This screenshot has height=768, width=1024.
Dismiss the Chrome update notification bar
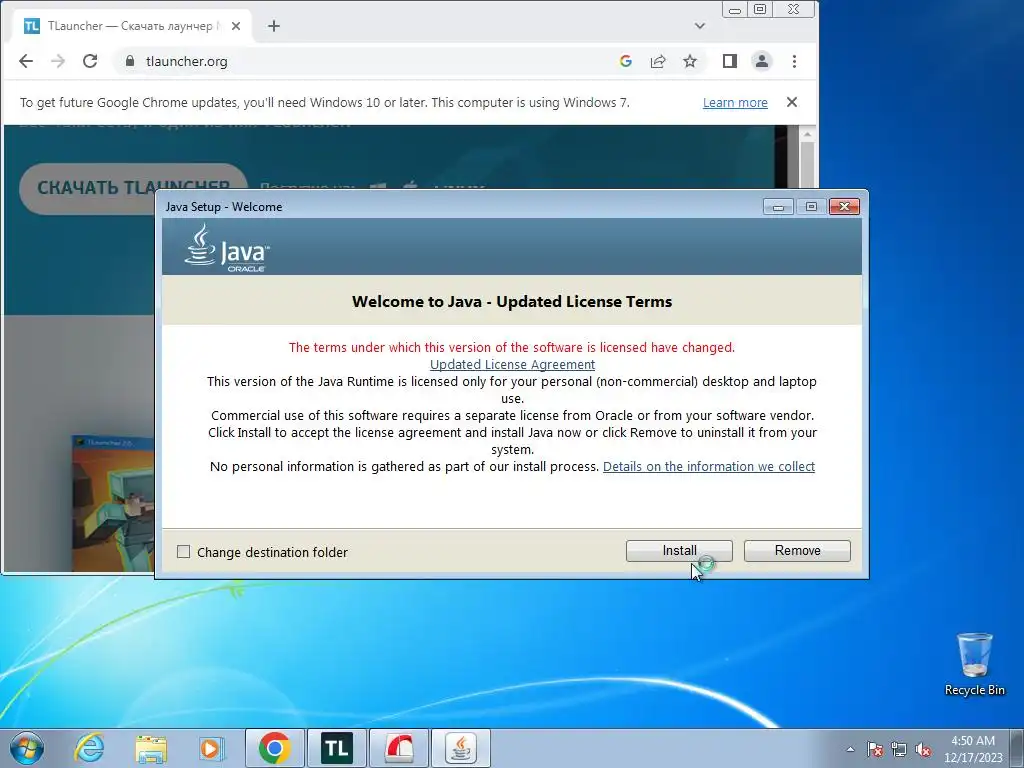(x=792, y=102)
